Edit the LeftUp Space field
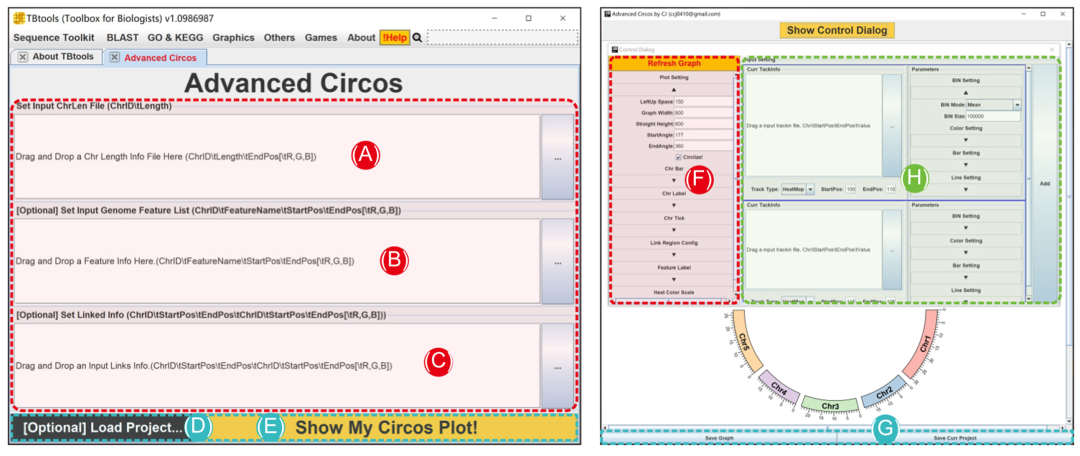 pos(703,101)
